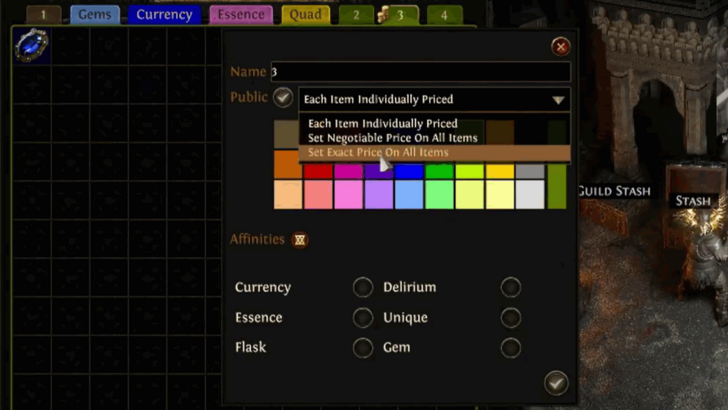728x410 pixels.
Task: Enable Essence affinity
Action: pos(363,318)
